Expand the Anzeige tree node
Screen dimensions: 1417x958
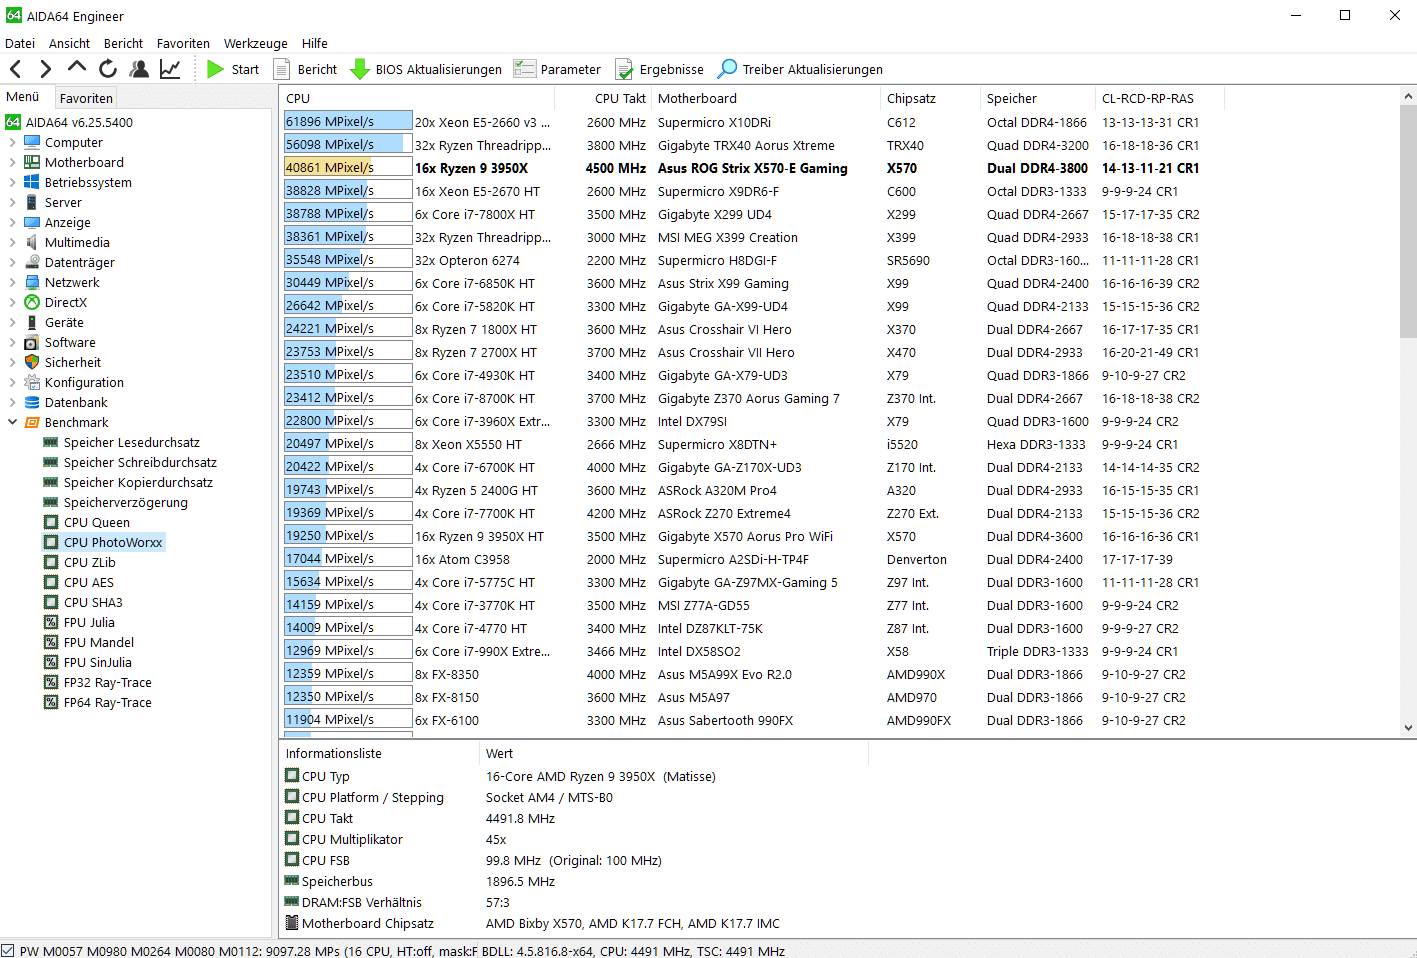point(12,222)
